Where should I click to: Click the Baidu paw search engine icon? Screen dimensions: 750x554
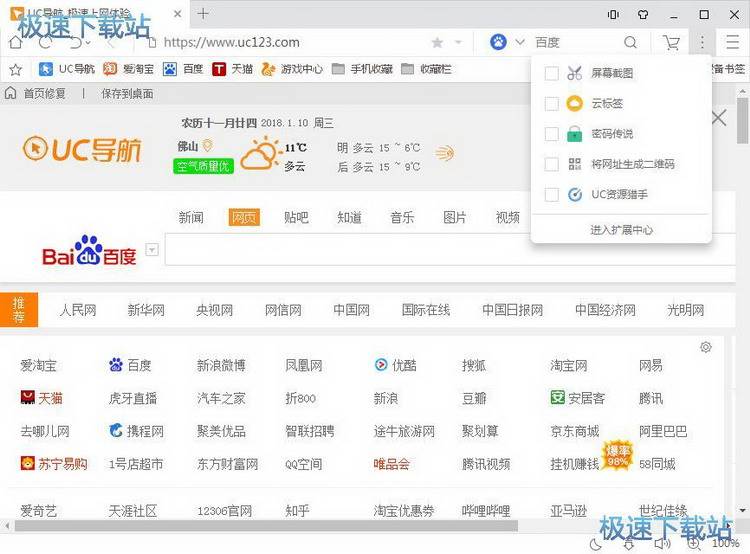(x=498, y=42)
